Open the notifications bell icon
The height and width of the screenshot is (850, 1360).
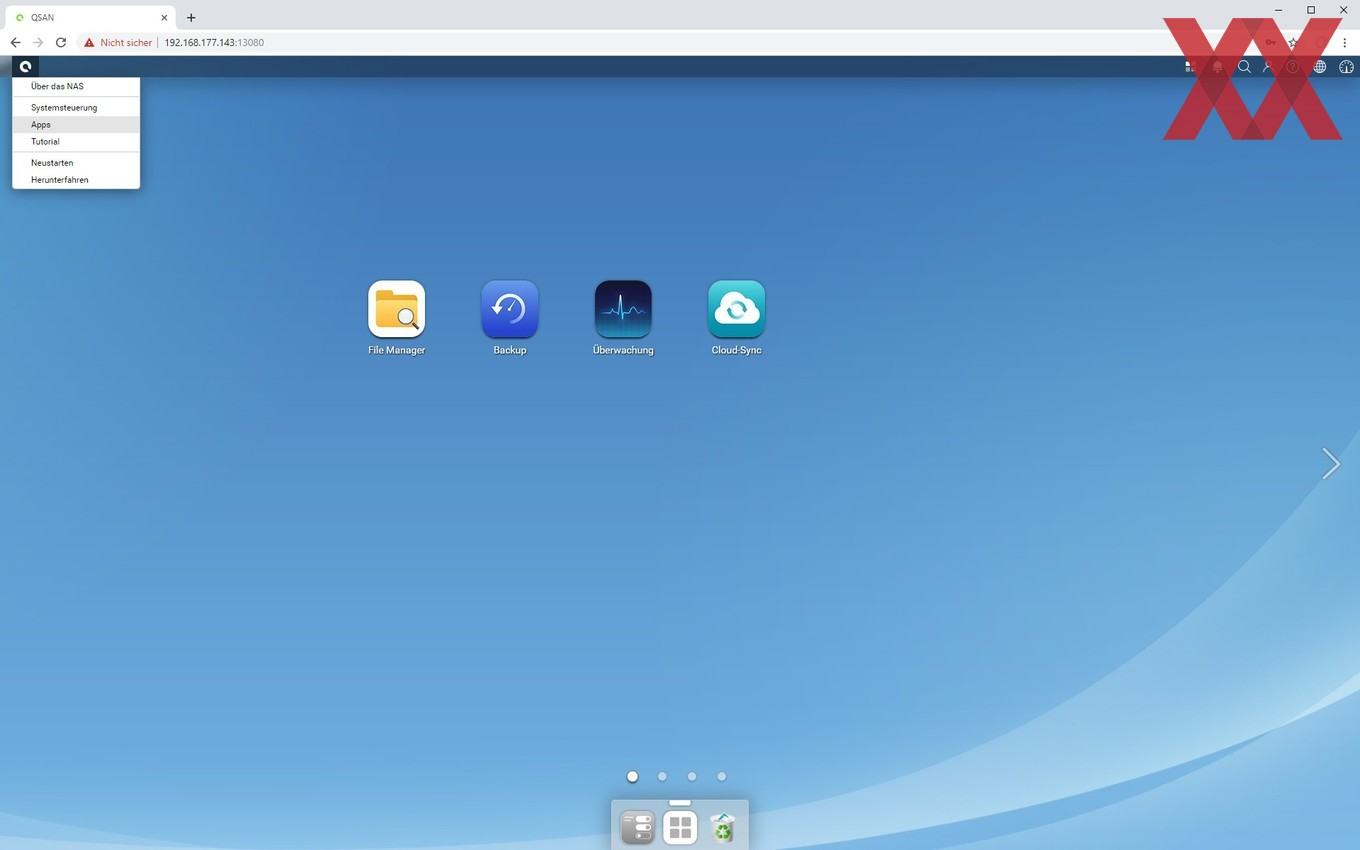1217,67
